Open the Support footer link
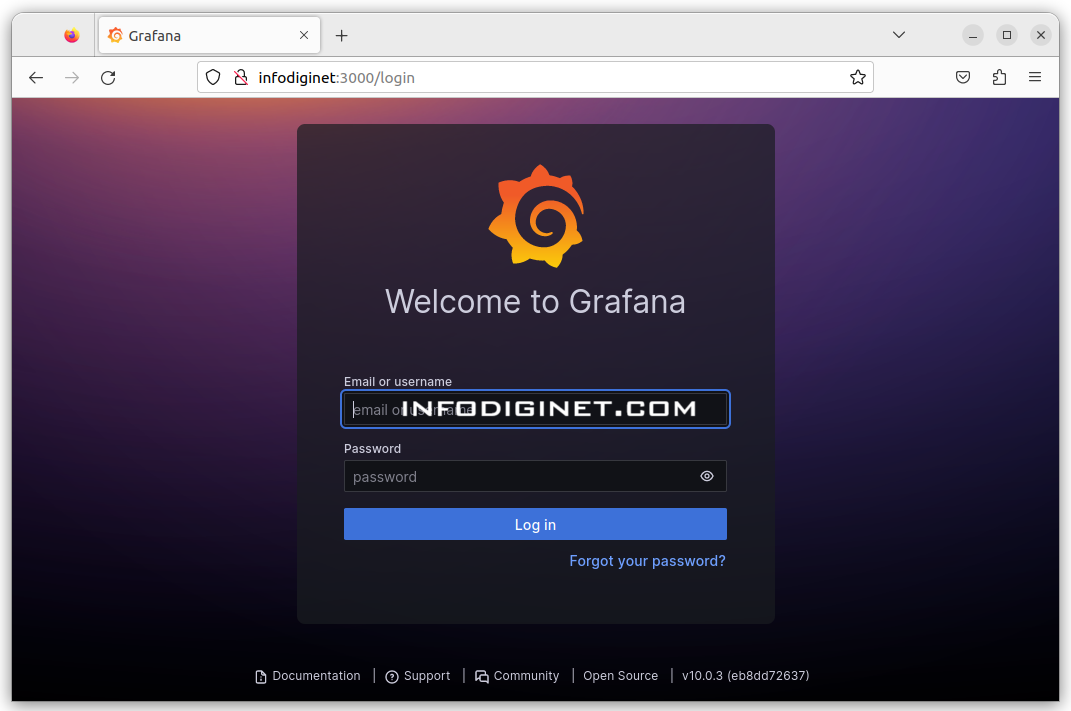The image size is (1071, 711). [x=418, y=676]
